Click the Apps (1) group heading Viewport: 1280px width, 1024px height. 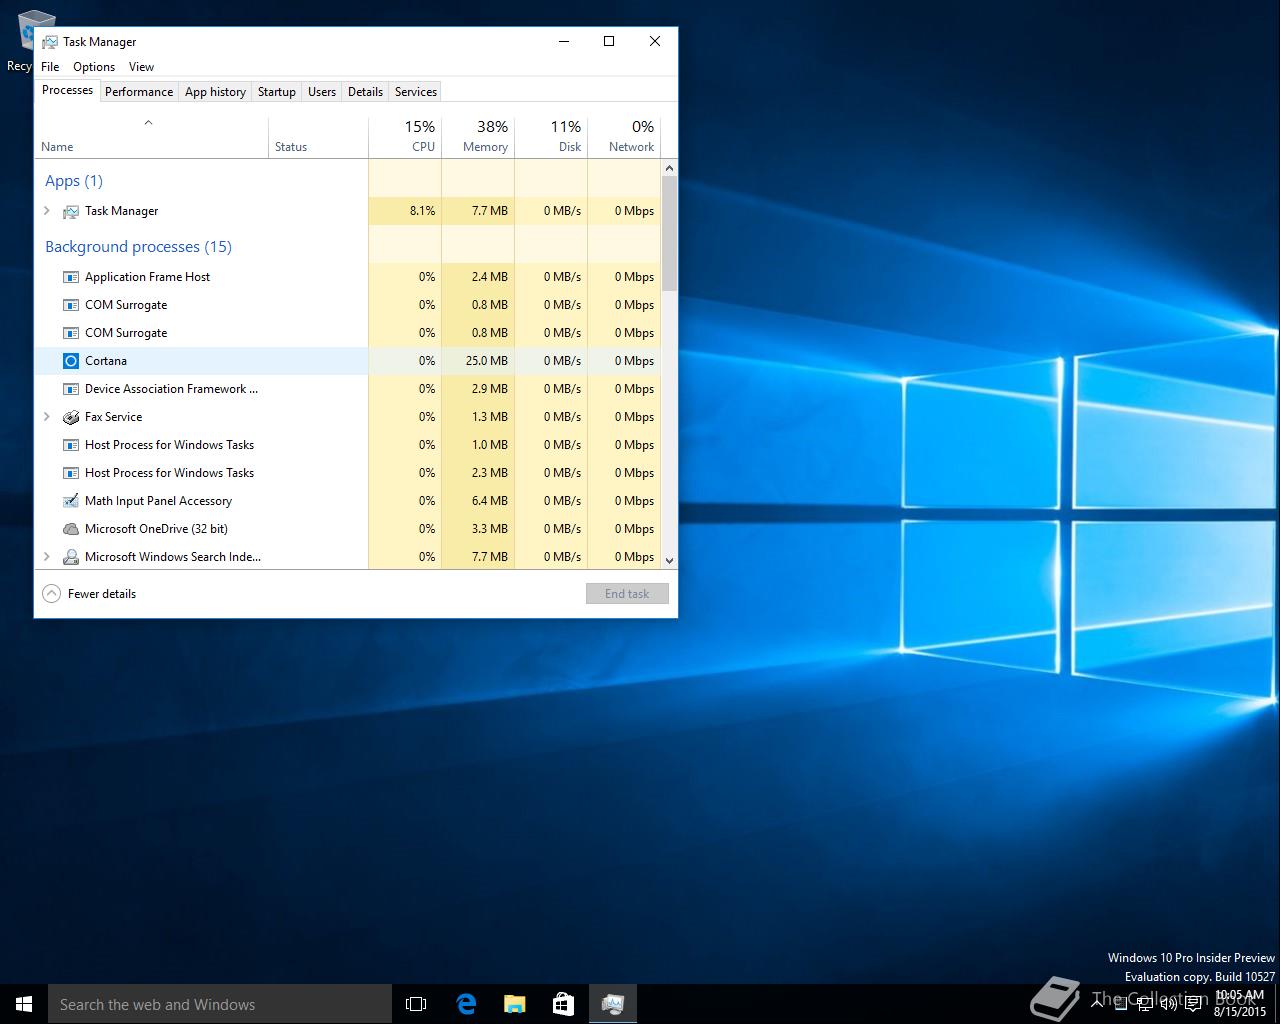click(x=74, y=181)
